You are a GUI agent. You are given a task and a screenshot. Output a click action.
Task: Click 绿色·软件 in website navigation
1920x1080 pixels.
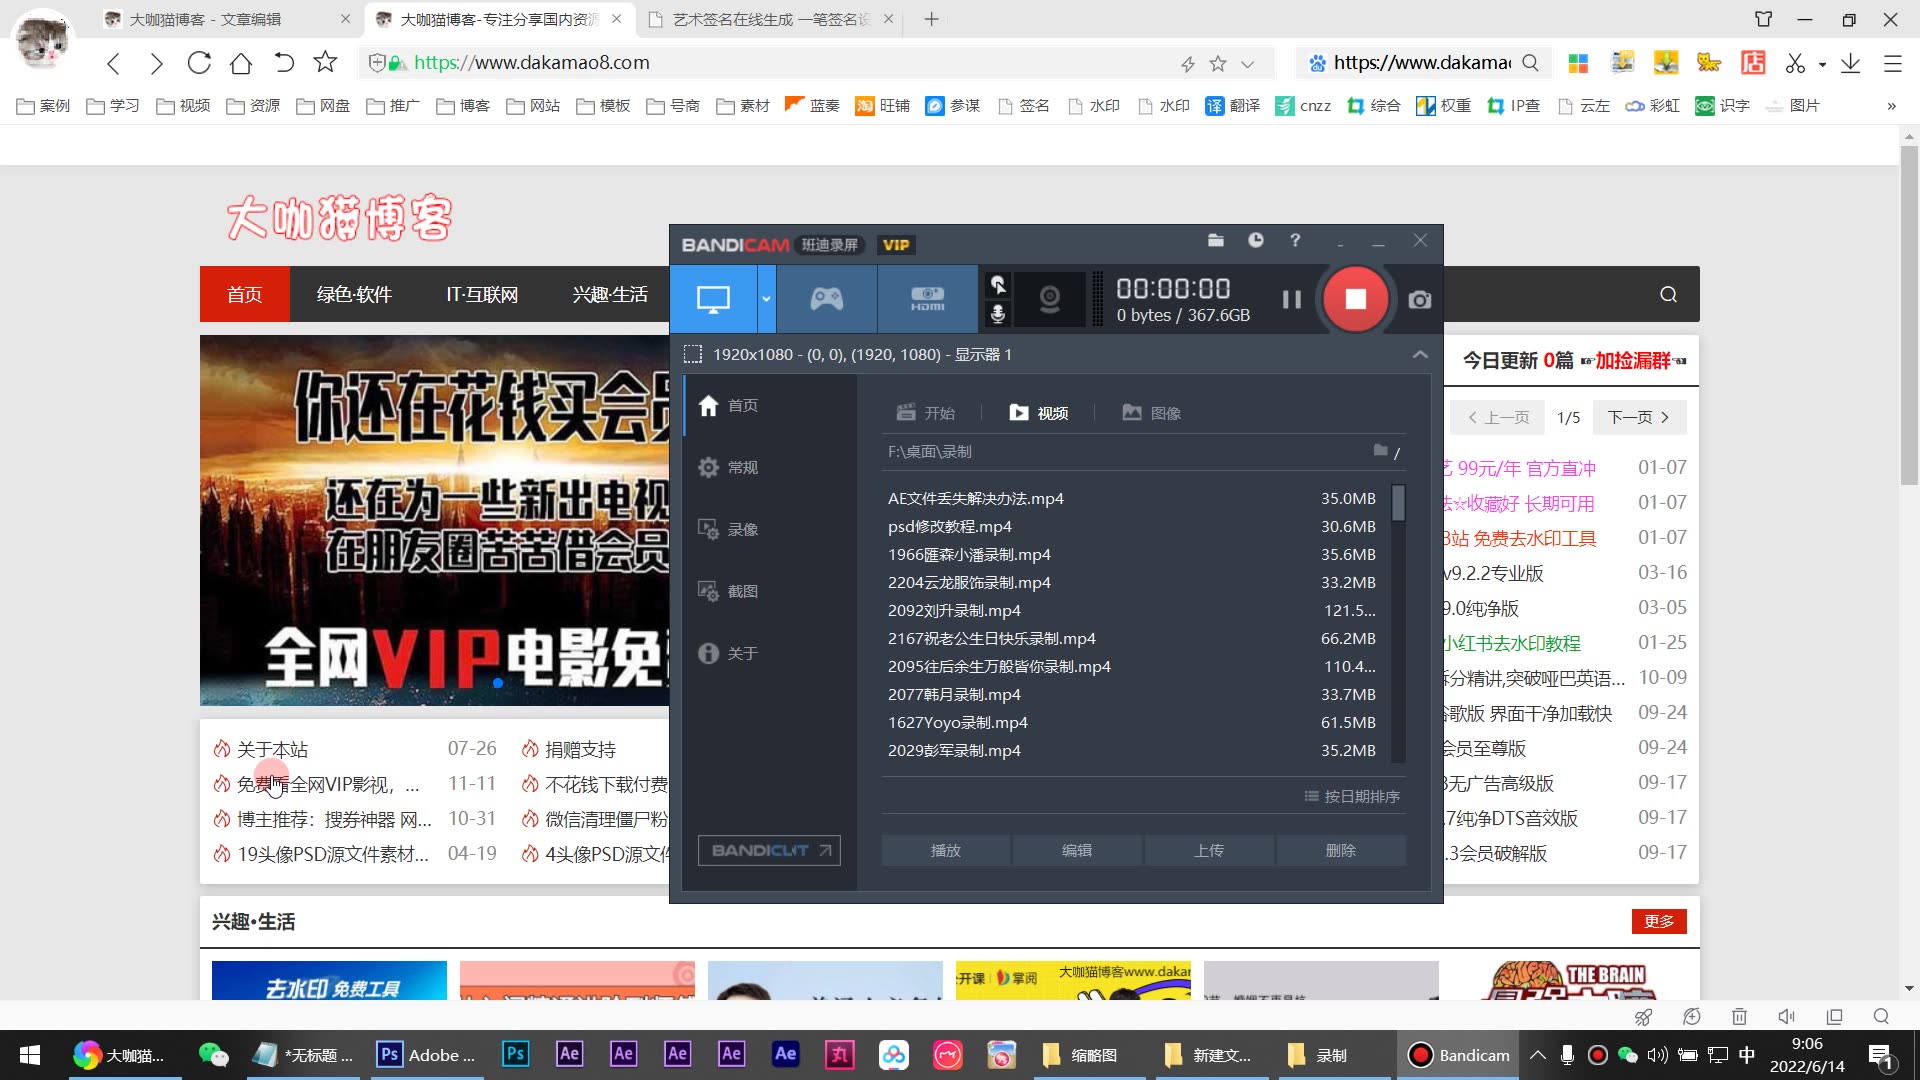pos(354,294)
